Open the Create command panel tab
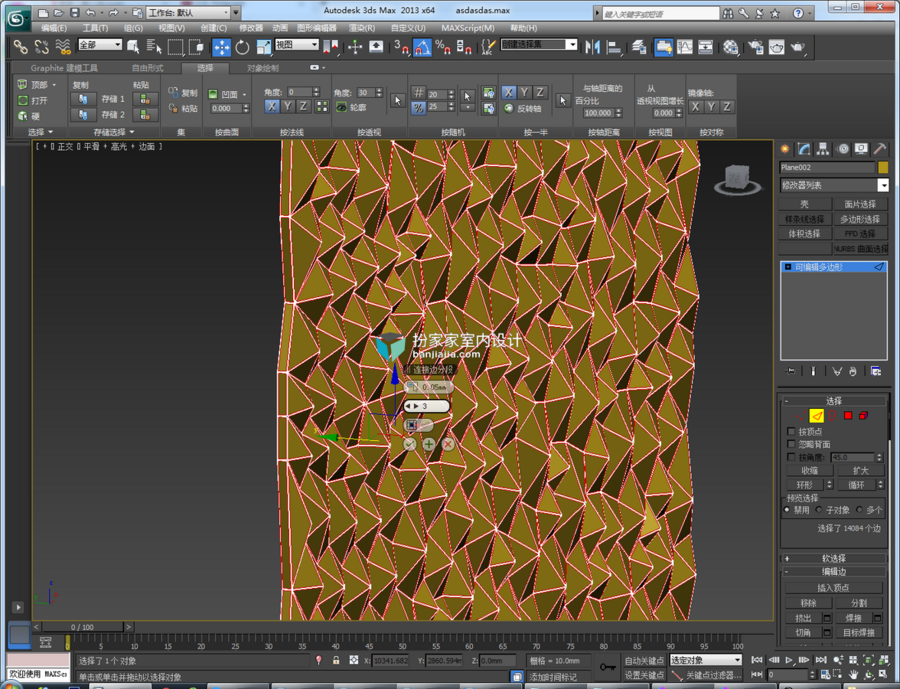900x689 pixels. tap(785, 149)
